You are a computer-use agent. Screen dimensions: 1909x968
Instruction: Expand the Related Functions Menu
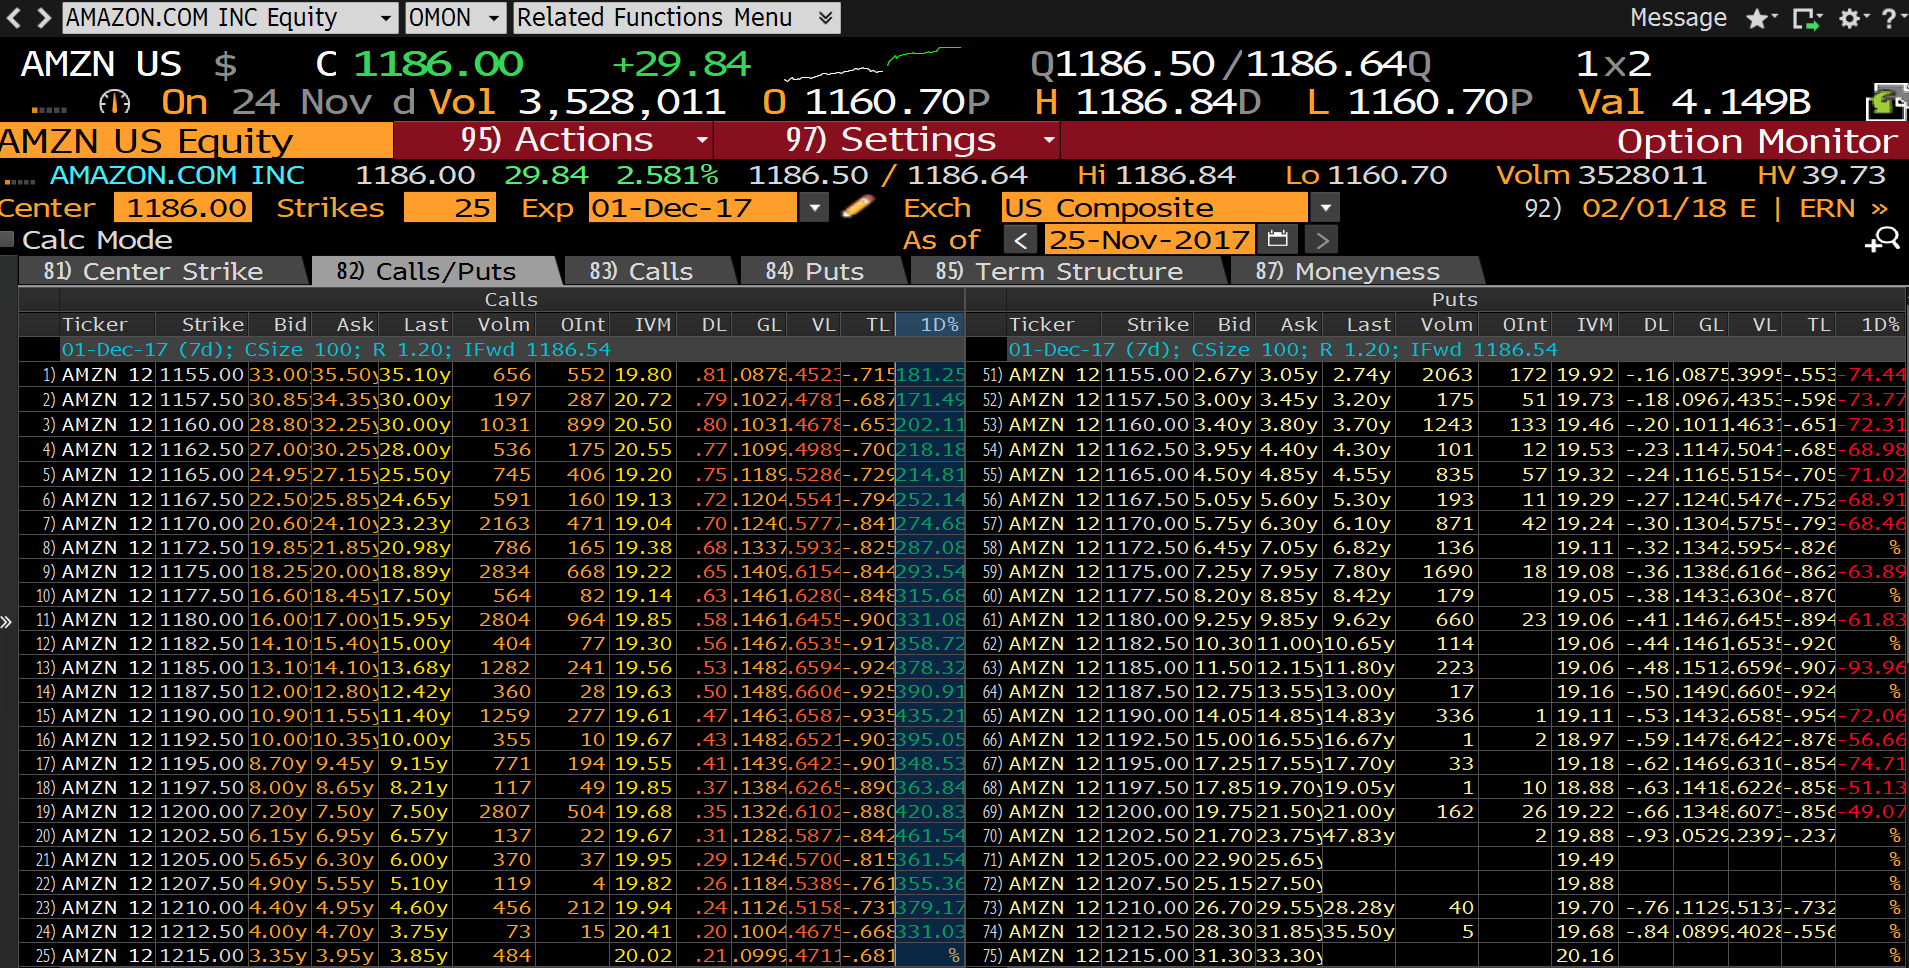[676, 18]
